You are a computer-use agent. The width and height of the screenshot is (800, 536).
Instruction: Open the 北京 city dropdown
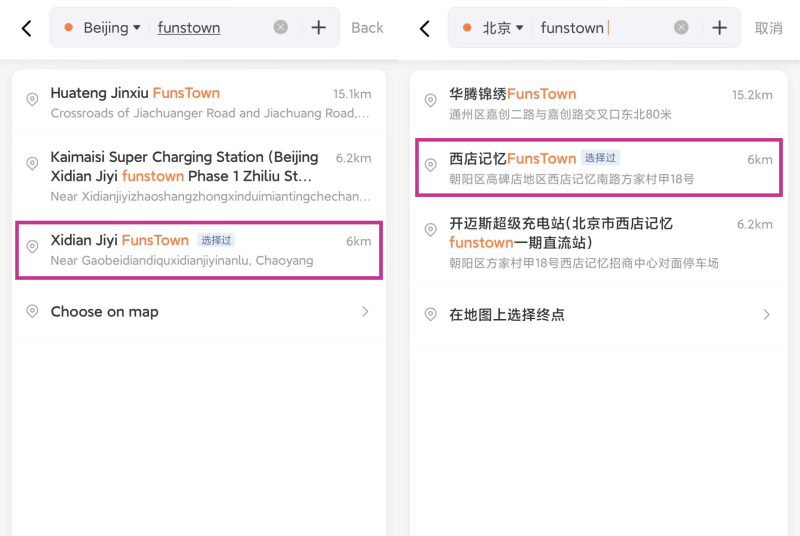[x=503, y=28]
